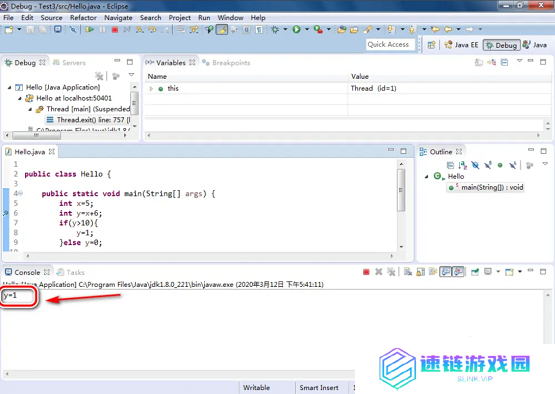Click the New wizard icon in toolbar
The width and height of the screenshot is (555, 394).
[9, 30]
